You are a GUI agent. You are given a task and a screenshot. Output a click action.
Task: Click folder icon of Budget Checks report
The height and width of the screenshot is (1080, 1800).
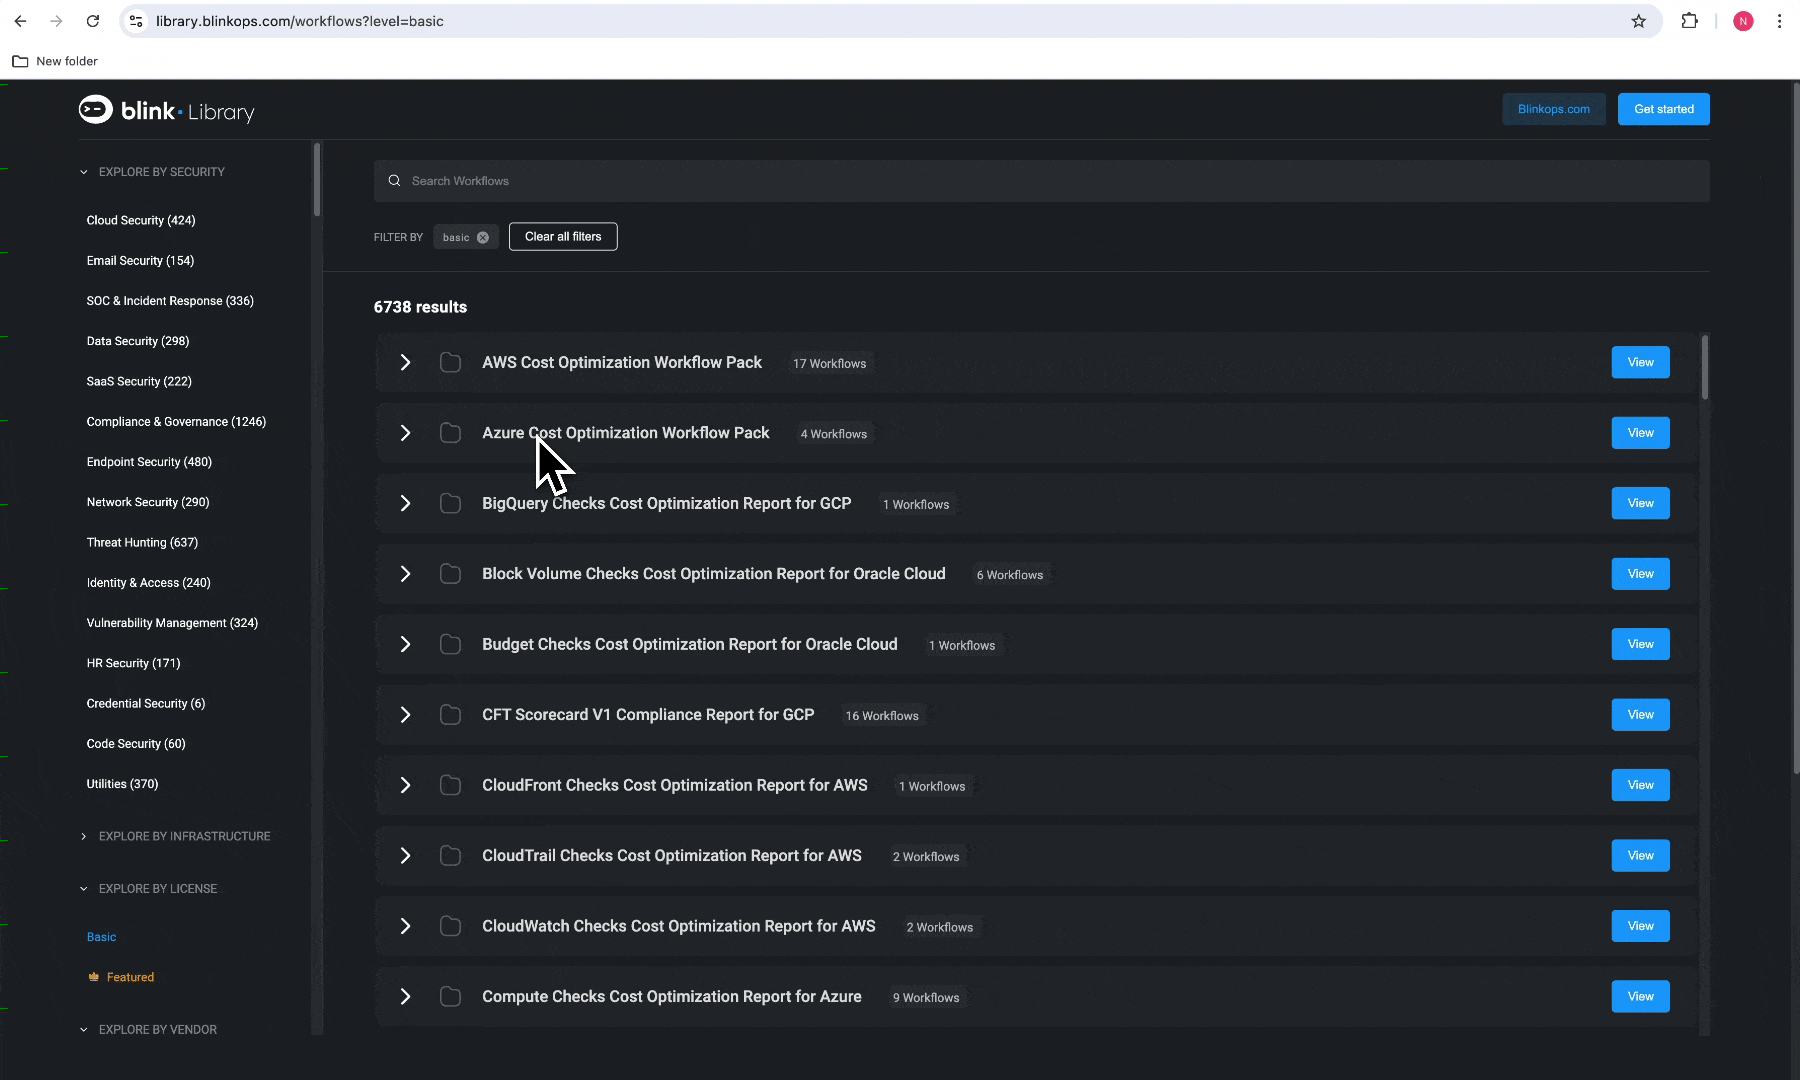pos(450,644)
